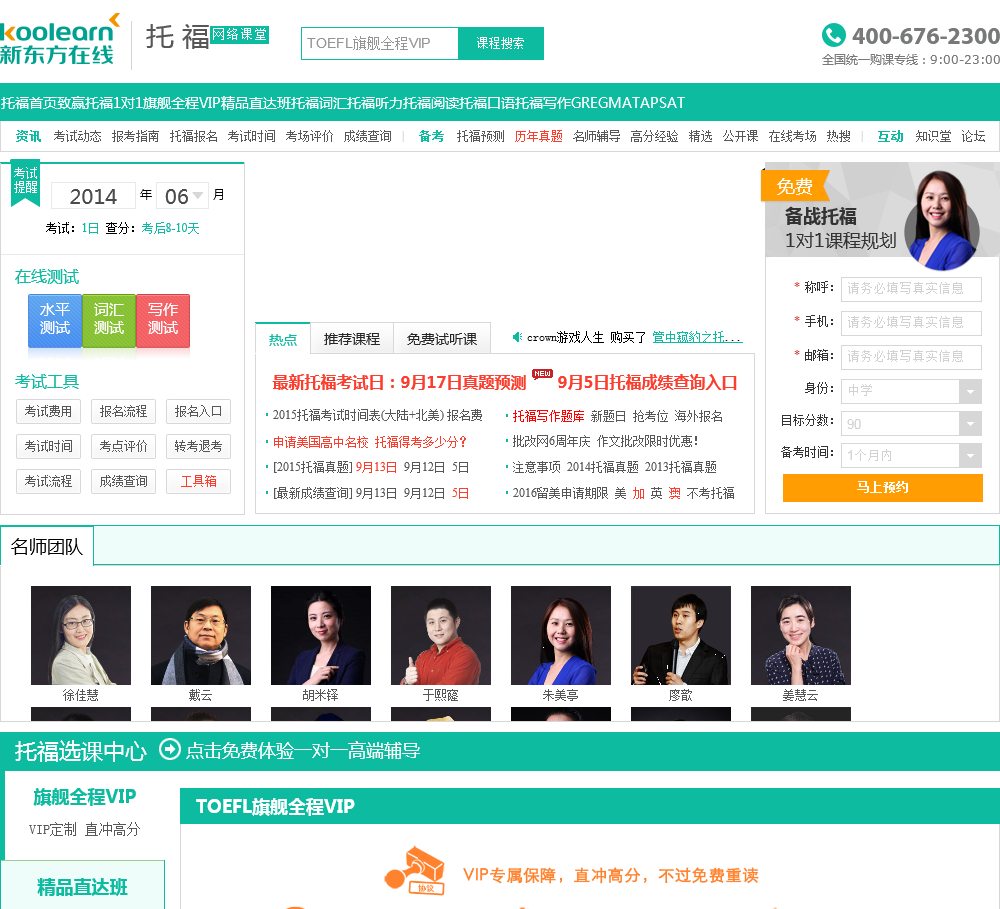Open the 词汇测试 green tile
Image resolution: width=1000 pixels, height=909 pixels.
coord(109,320)
